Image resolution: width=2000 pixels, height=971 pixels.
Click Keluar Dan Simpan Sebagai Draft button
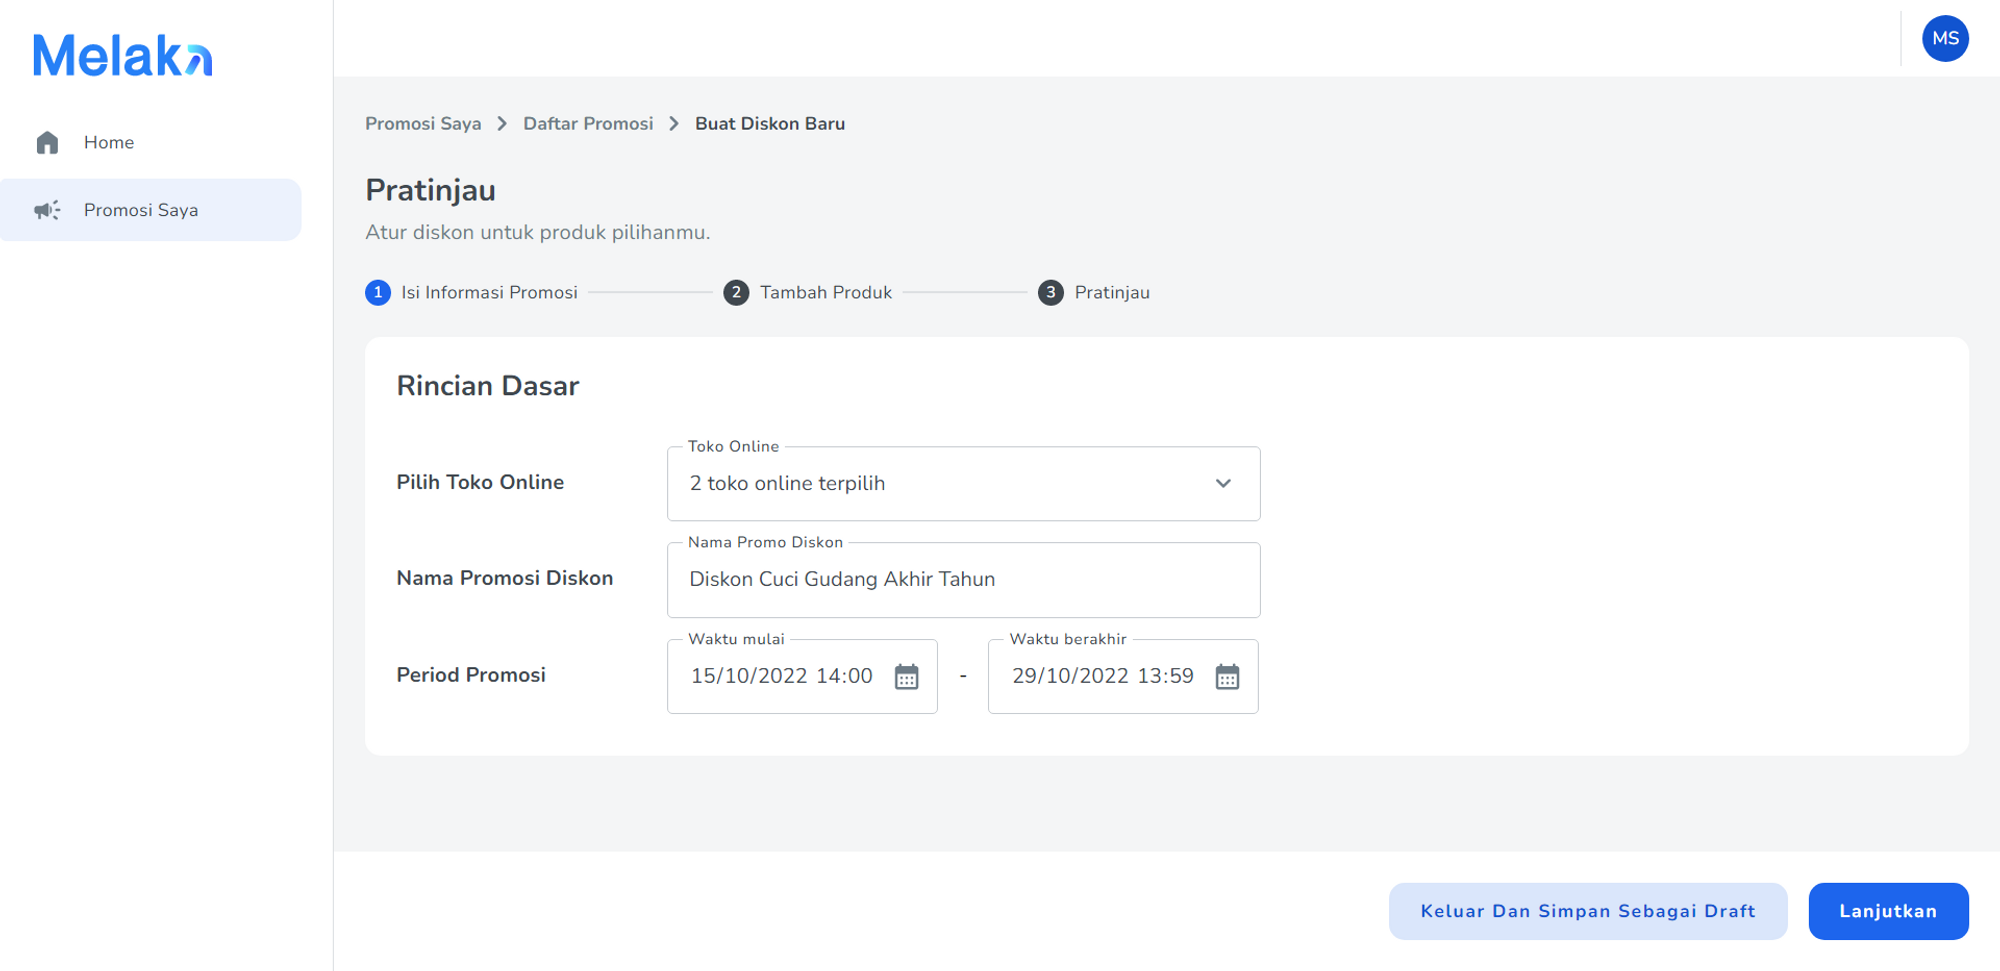click(1588, 911)
